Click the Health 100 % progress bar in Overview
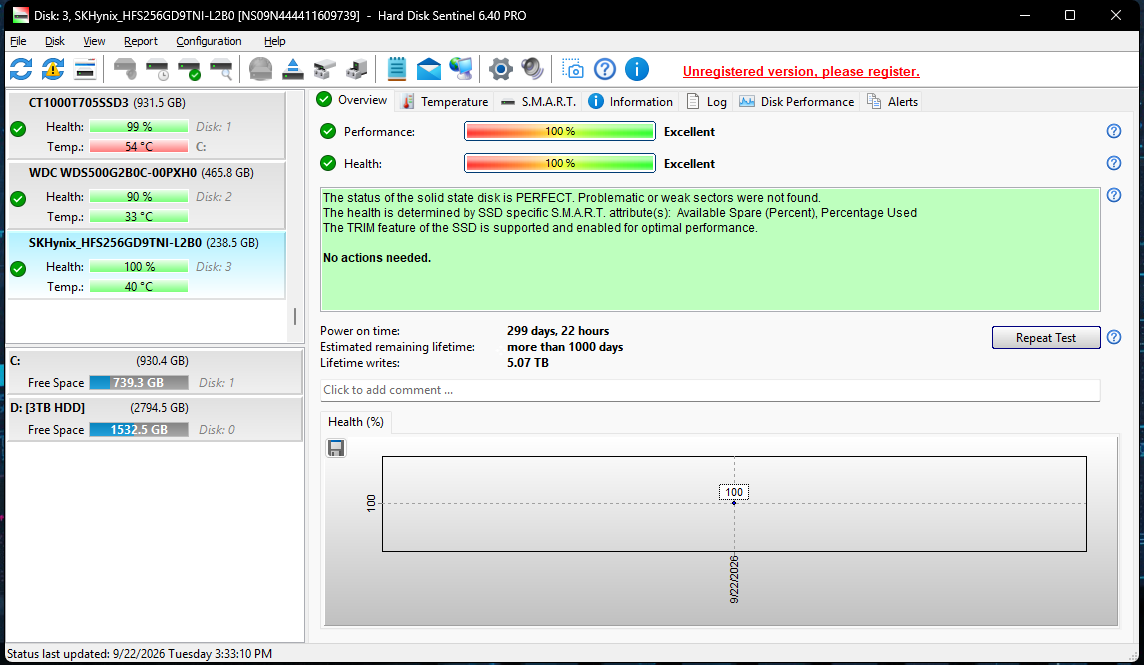 (x=560, y=164)
